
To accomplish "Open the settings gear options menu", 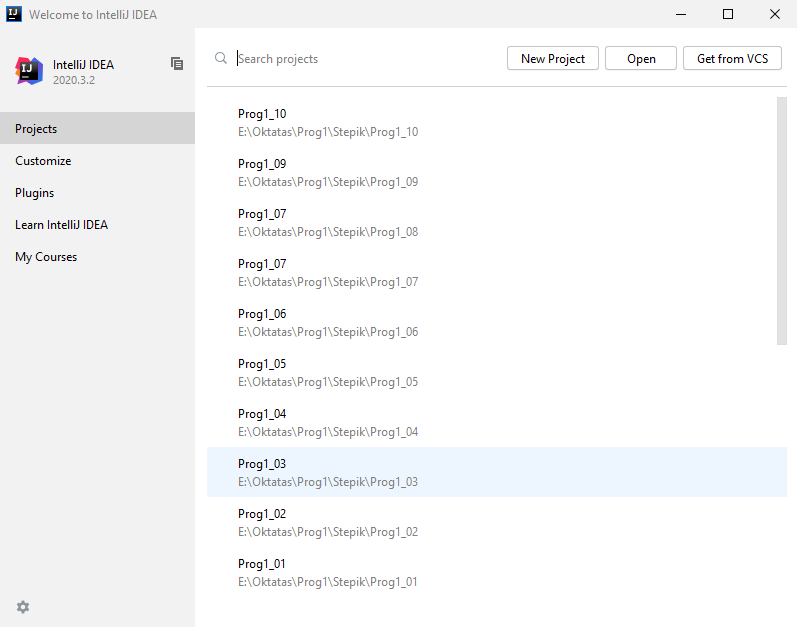I will tap(23, 607).
